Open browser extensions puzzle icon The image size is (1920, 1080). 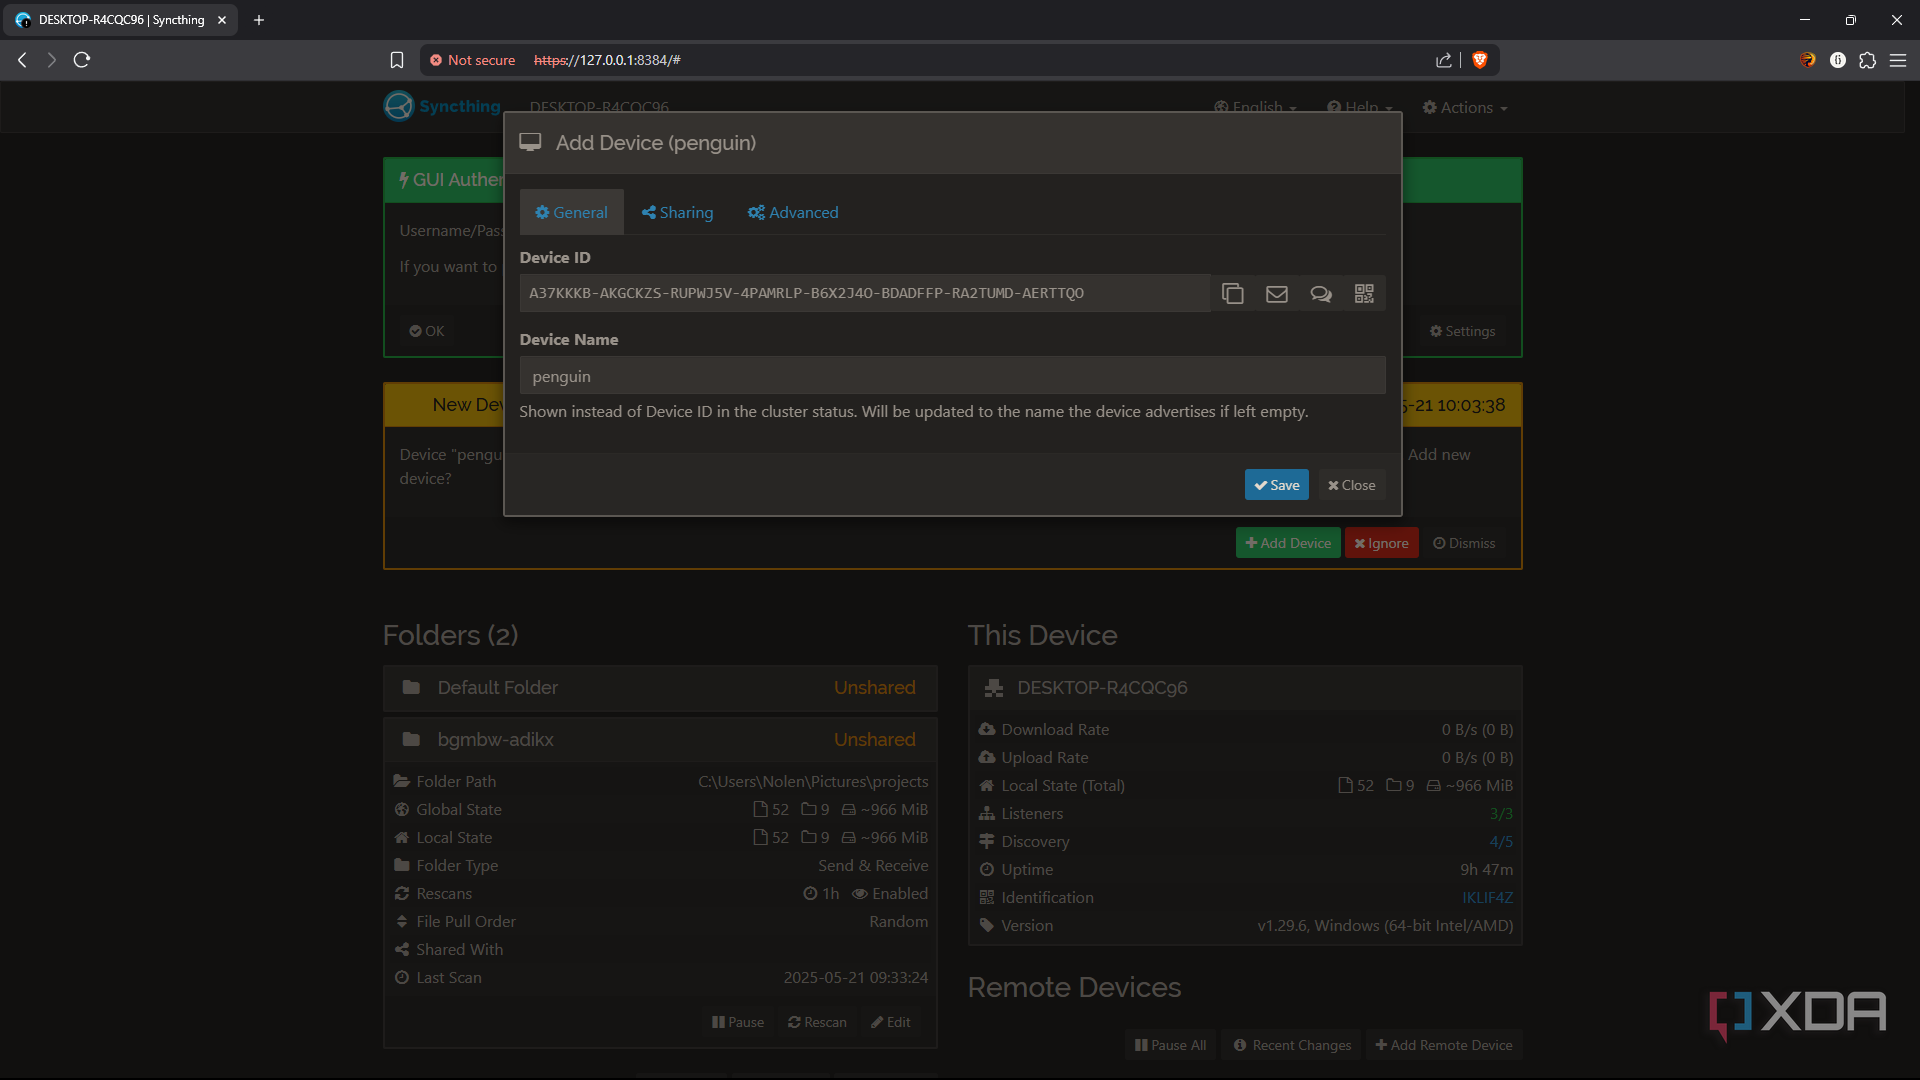click(x=1867, y=60)
